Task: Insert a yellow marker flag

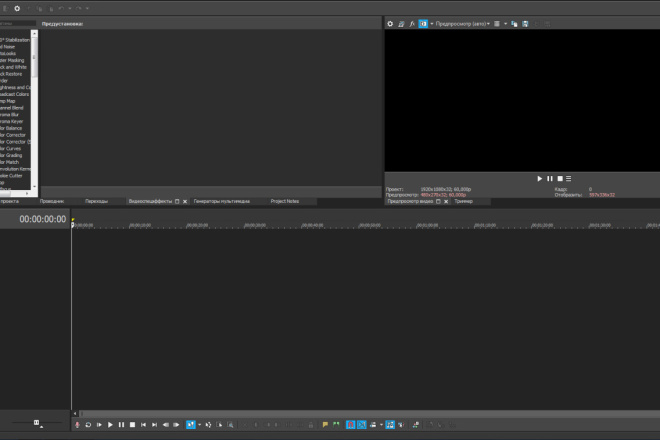Action: (325, 425)
